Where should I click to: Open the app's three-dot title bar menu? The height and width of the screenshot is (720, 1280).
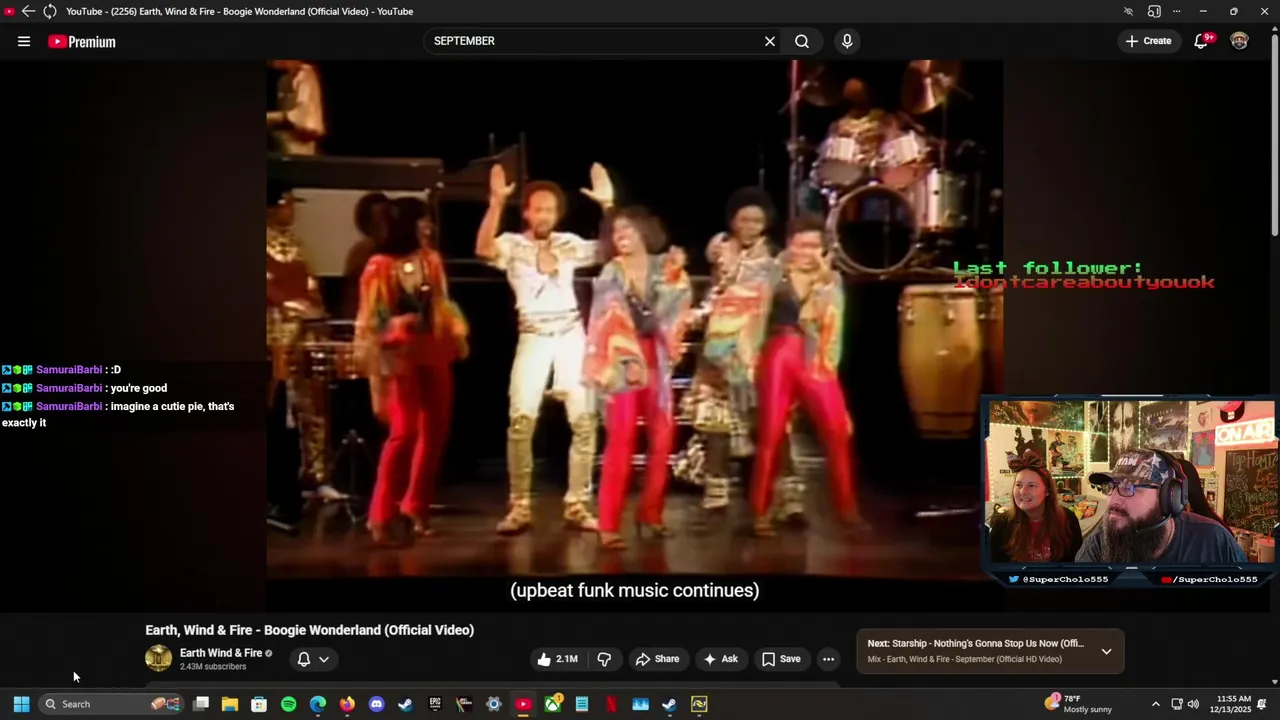click(x=1176, y=11)
